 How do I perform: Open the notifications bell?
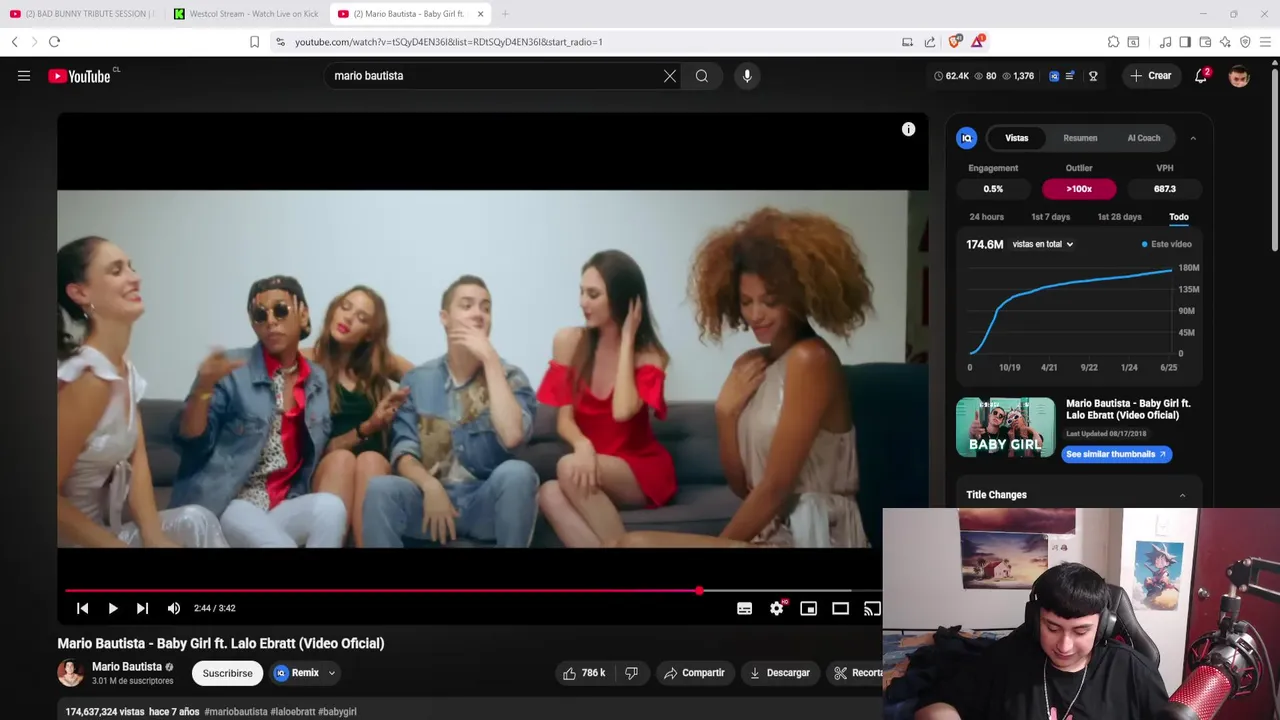1201,76
